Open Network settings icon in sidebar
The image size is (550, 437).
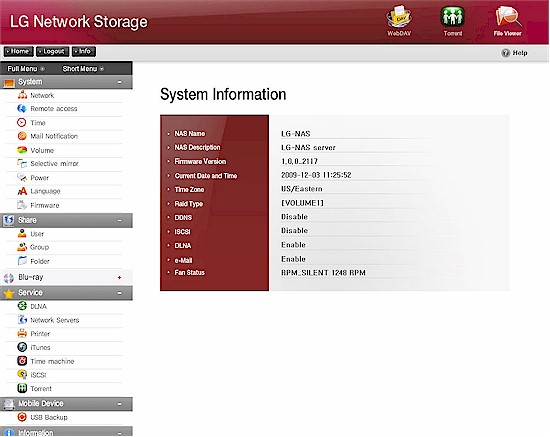point(22,95)
